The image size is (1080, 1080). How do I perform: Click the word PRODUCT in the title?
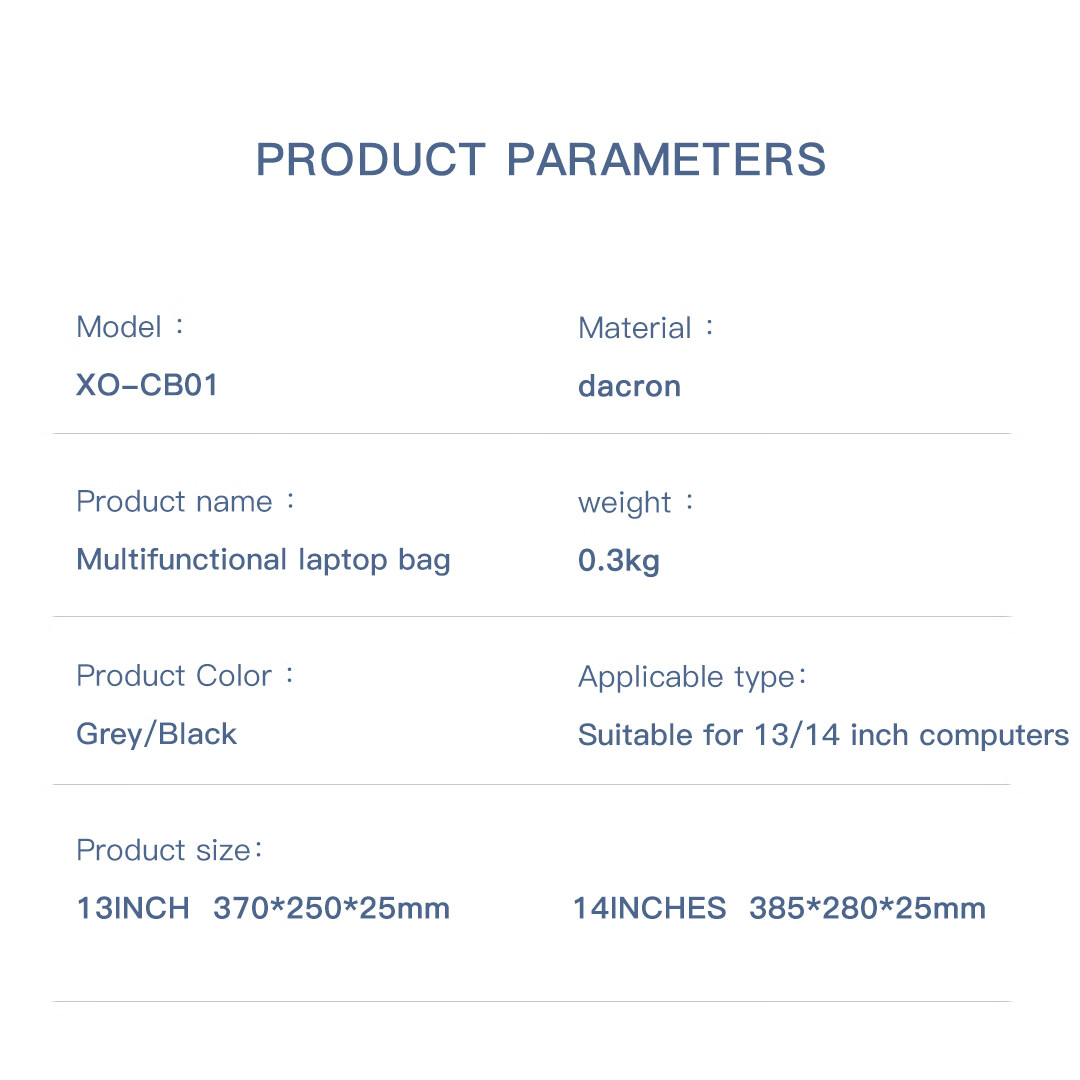pyautogui.click(x=370, y=160)
